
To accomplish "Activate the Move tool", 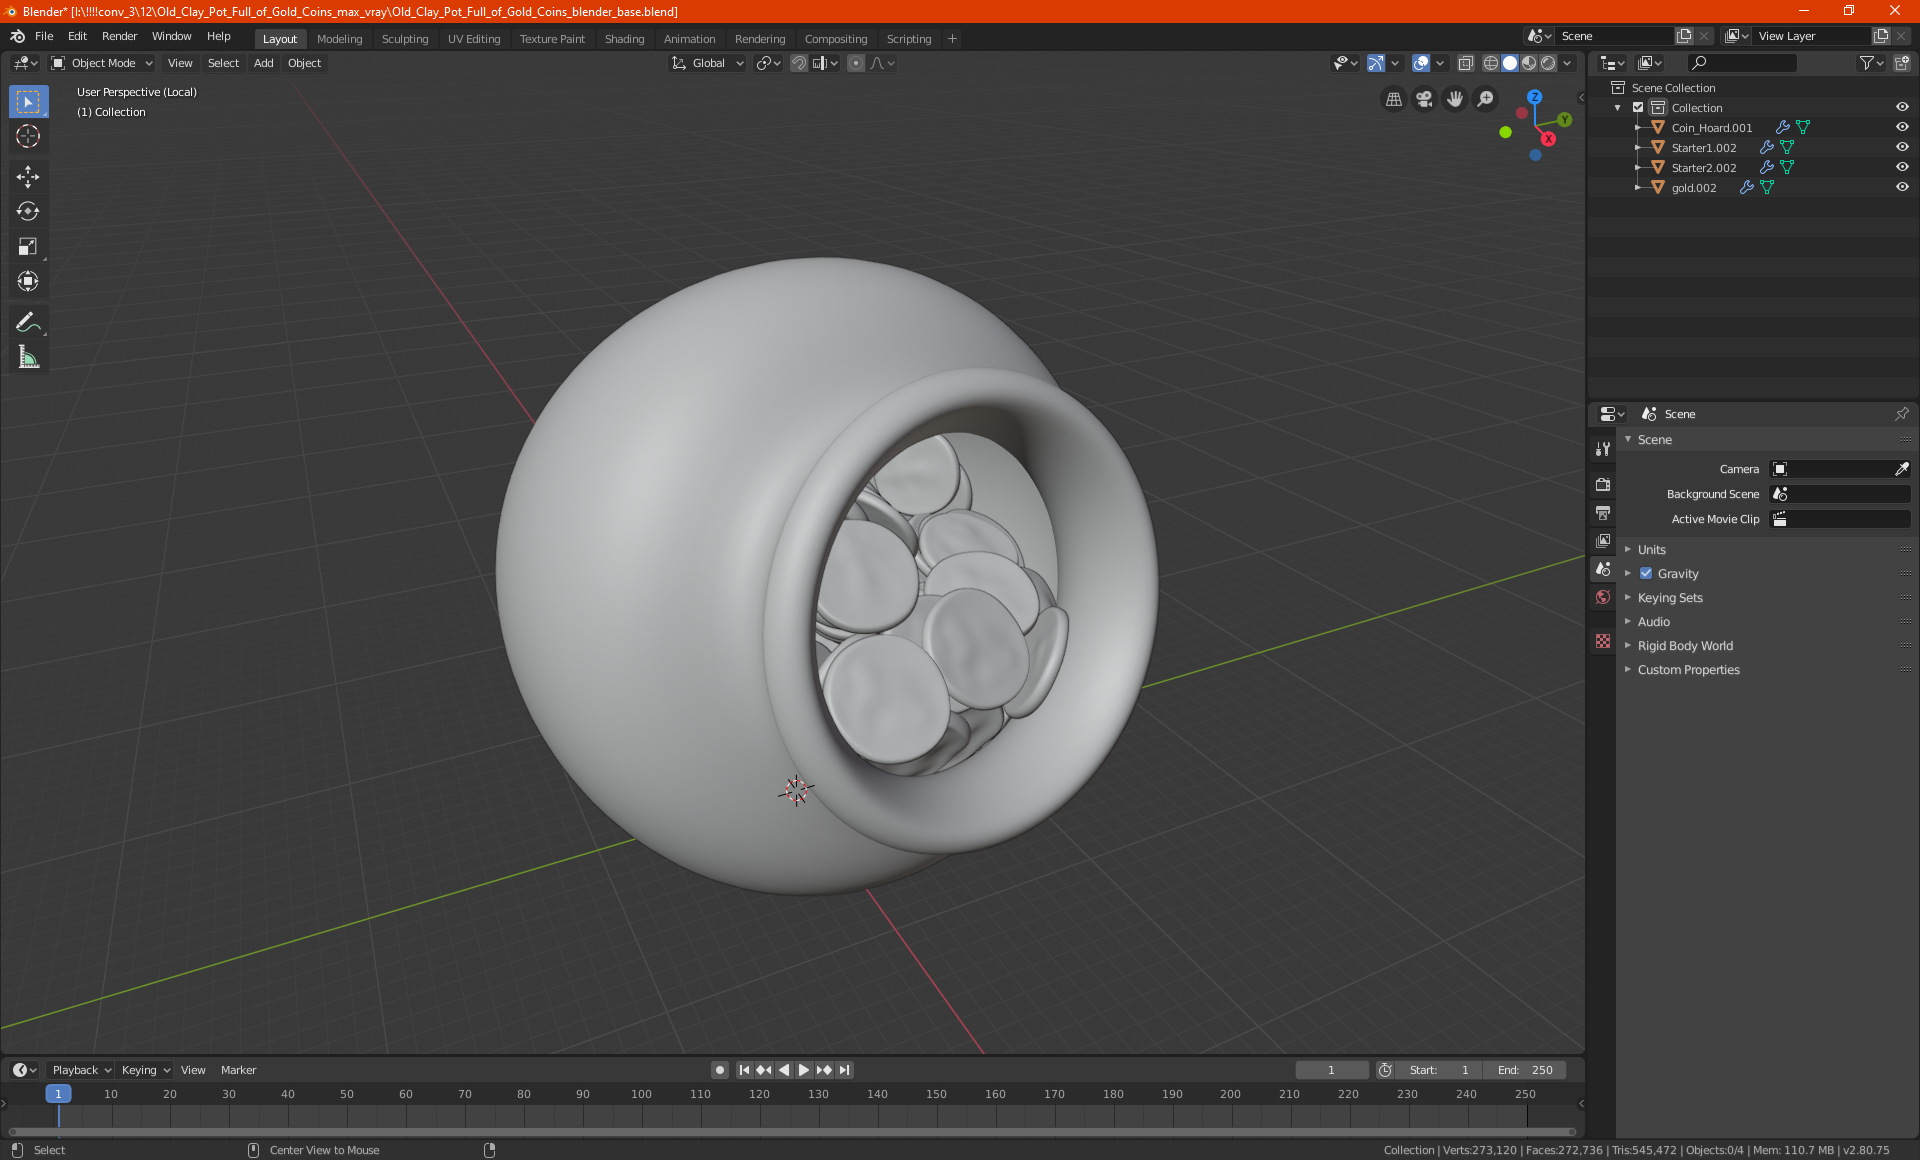I will click(28, 177).
